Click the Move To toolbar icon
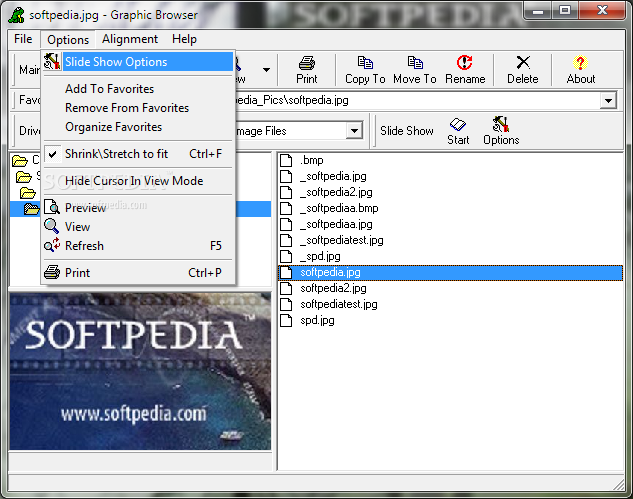 (x=415, y=63)
